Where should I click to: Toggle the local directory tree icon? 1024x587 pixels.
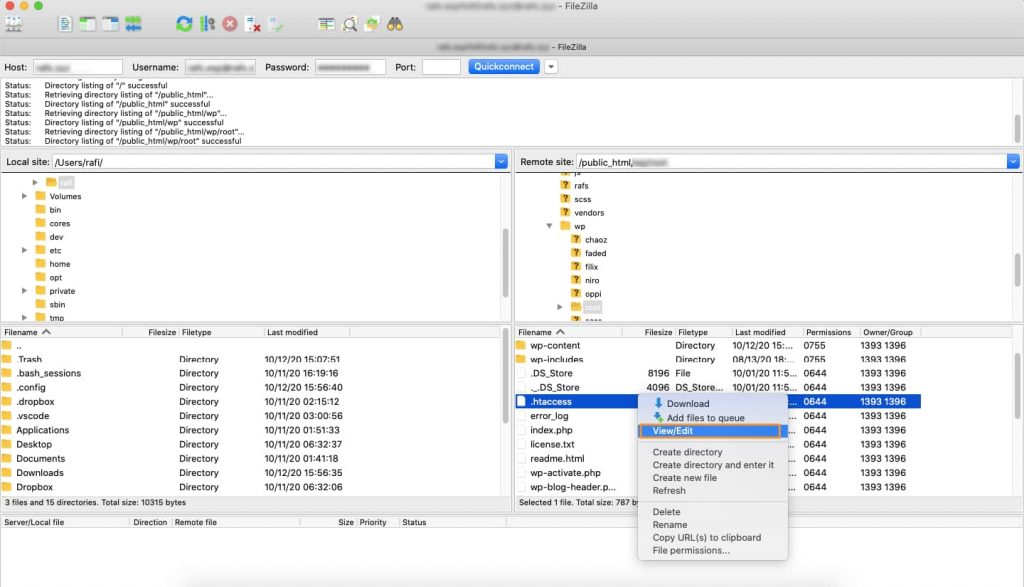pyautogui.click(x=88, y=24)
